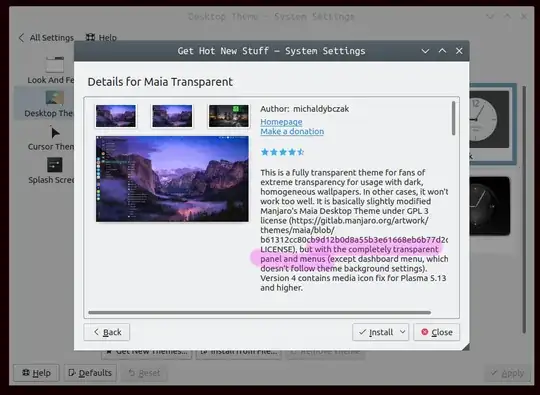Click the Apply button in System Settings
540x395 pixels.
tap(507, 373)
